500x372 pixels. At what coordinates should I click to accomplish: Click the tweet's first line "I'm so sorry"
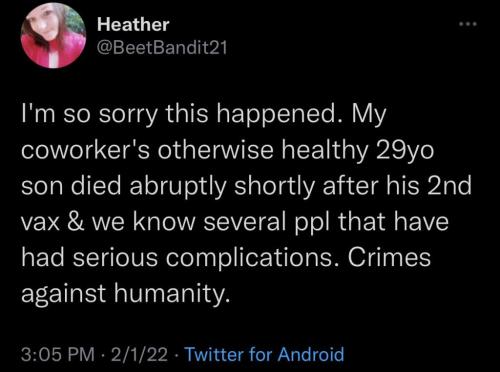[89, 115]
